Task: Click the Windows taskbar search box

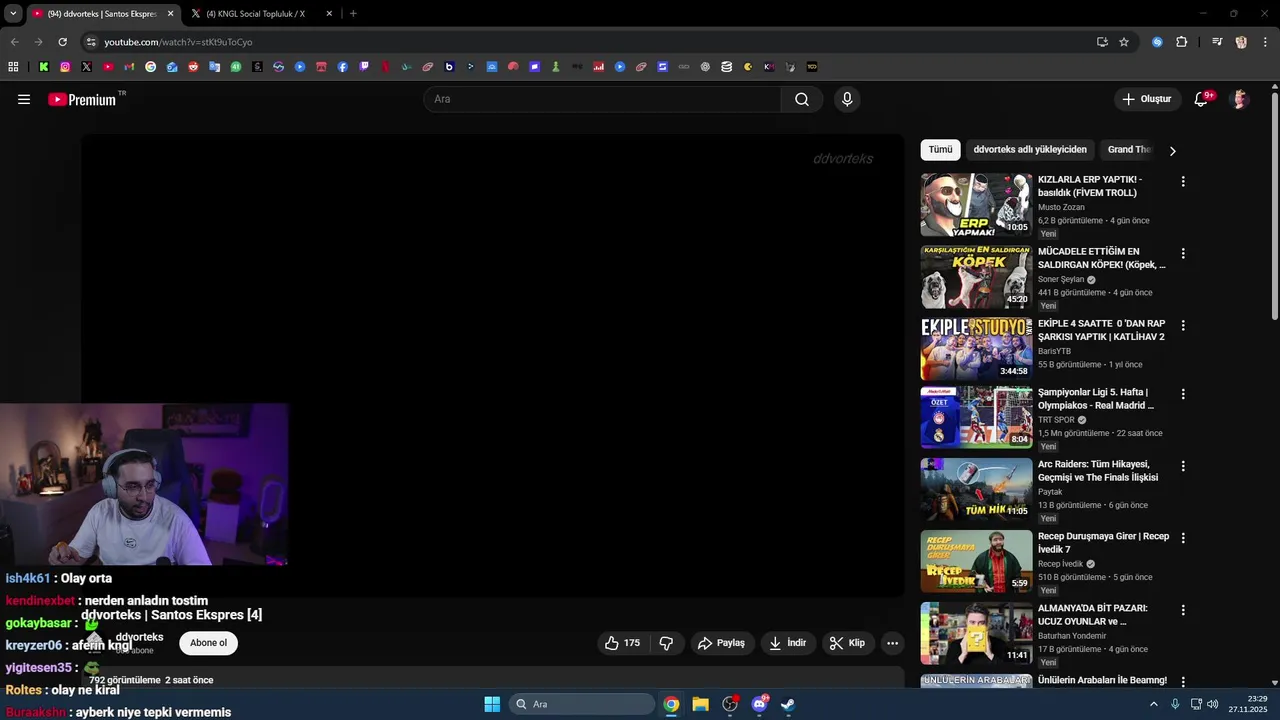Action: coord(582,704)
